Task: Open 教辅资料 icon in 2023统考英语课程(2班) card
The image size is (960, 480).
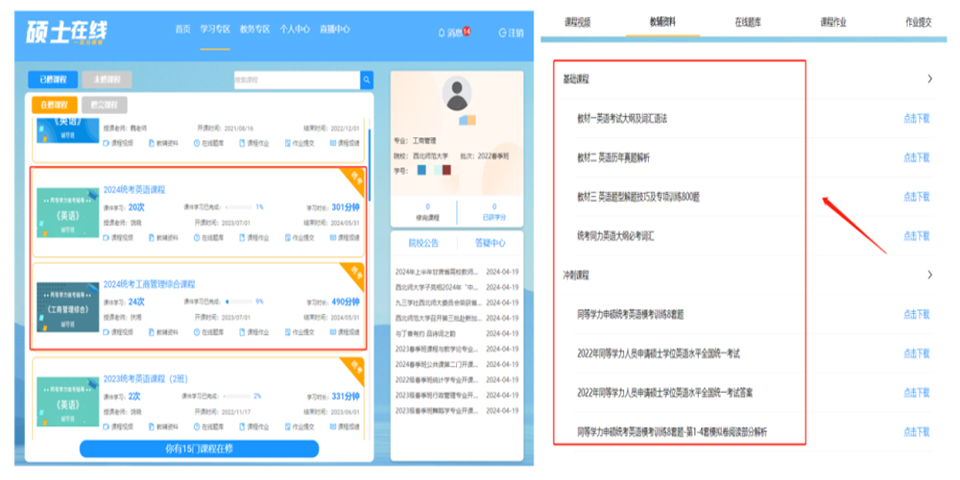Action: 151,427
